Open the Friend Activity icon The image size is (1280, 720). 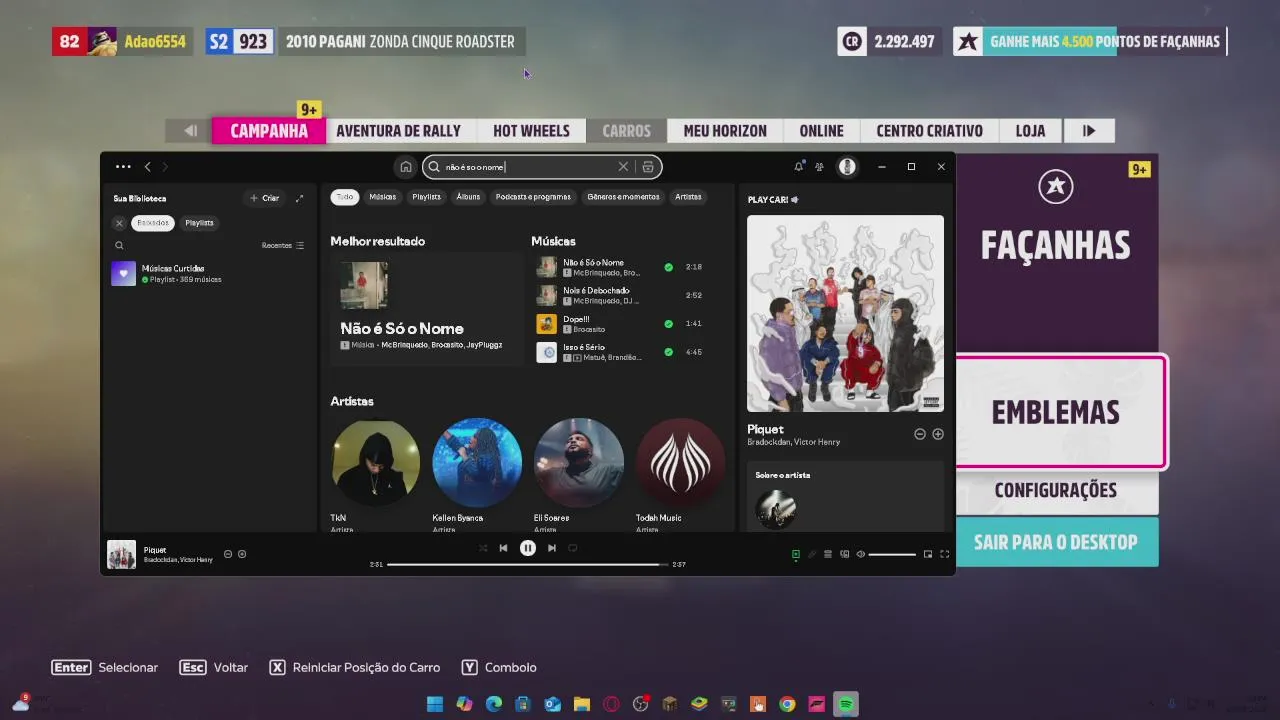tap(819, 167)
